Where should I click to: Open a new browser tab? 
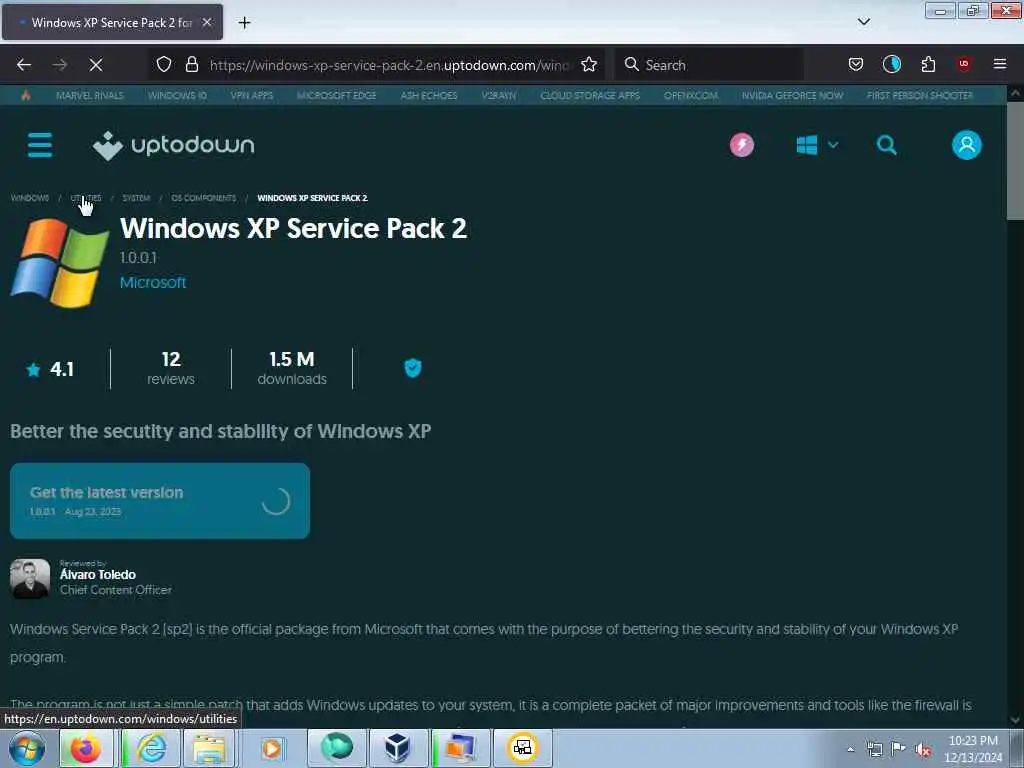244,23
